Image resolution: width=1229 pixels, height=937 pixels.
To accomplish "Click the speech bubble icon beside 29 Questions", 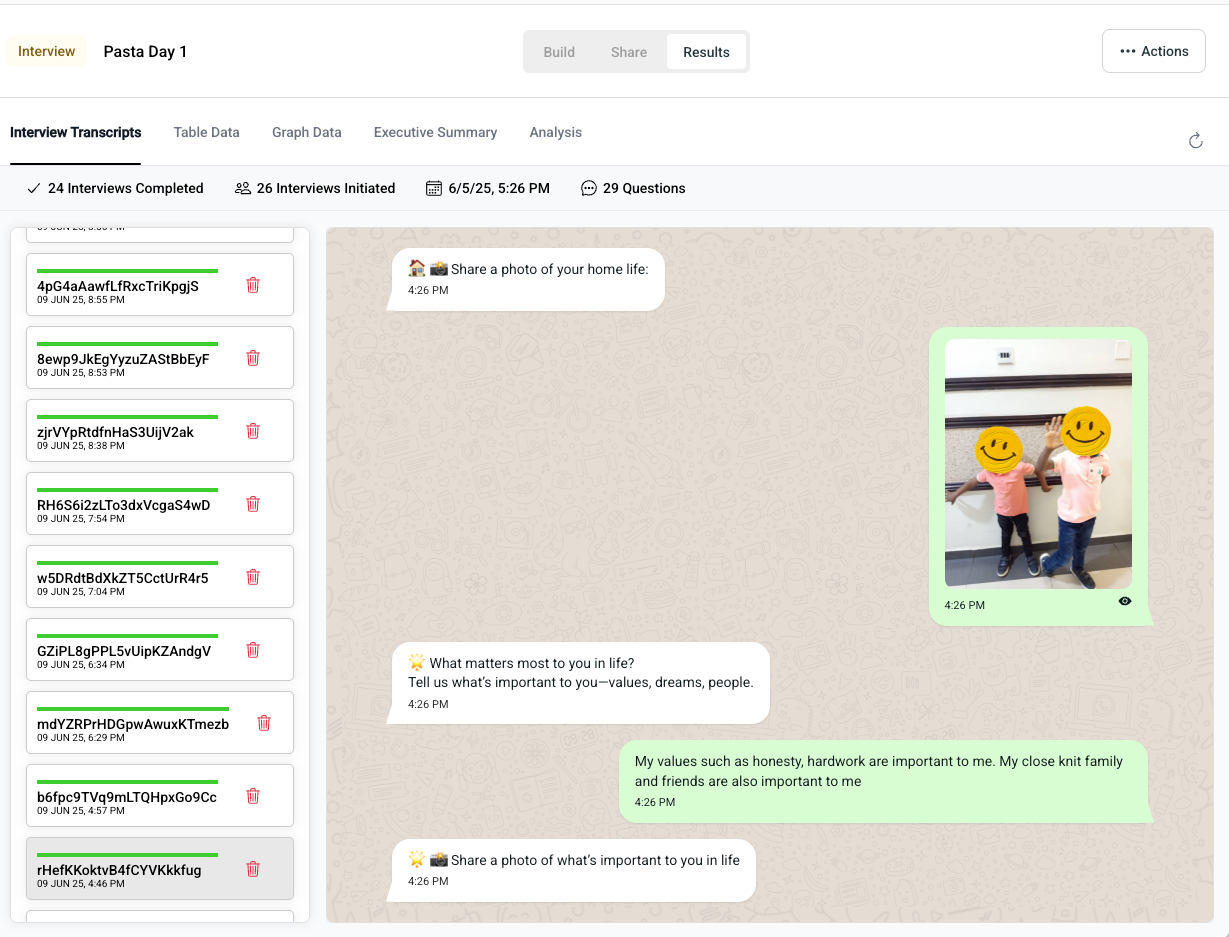I will click(x=589, y=188).
